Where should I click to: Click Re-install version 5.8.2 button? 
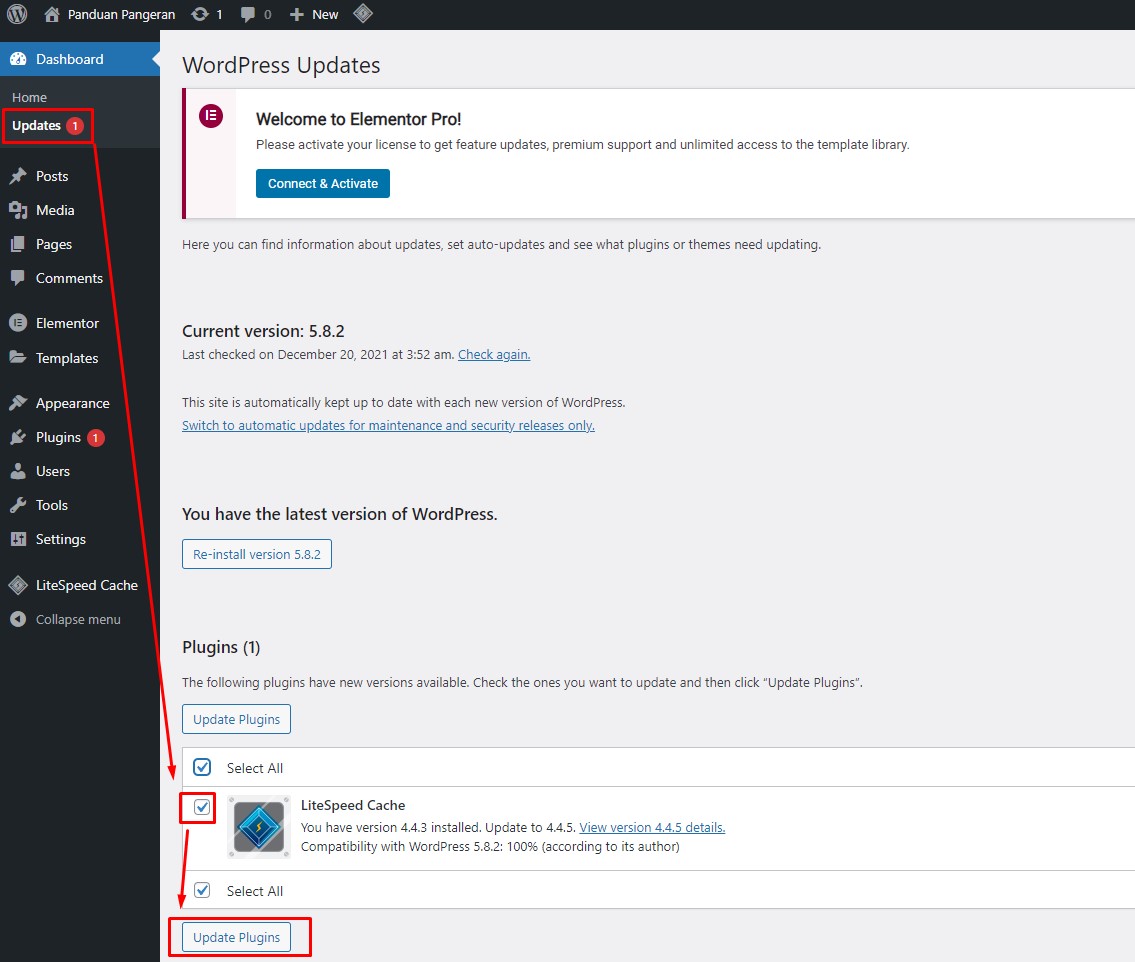coord(257,554)
